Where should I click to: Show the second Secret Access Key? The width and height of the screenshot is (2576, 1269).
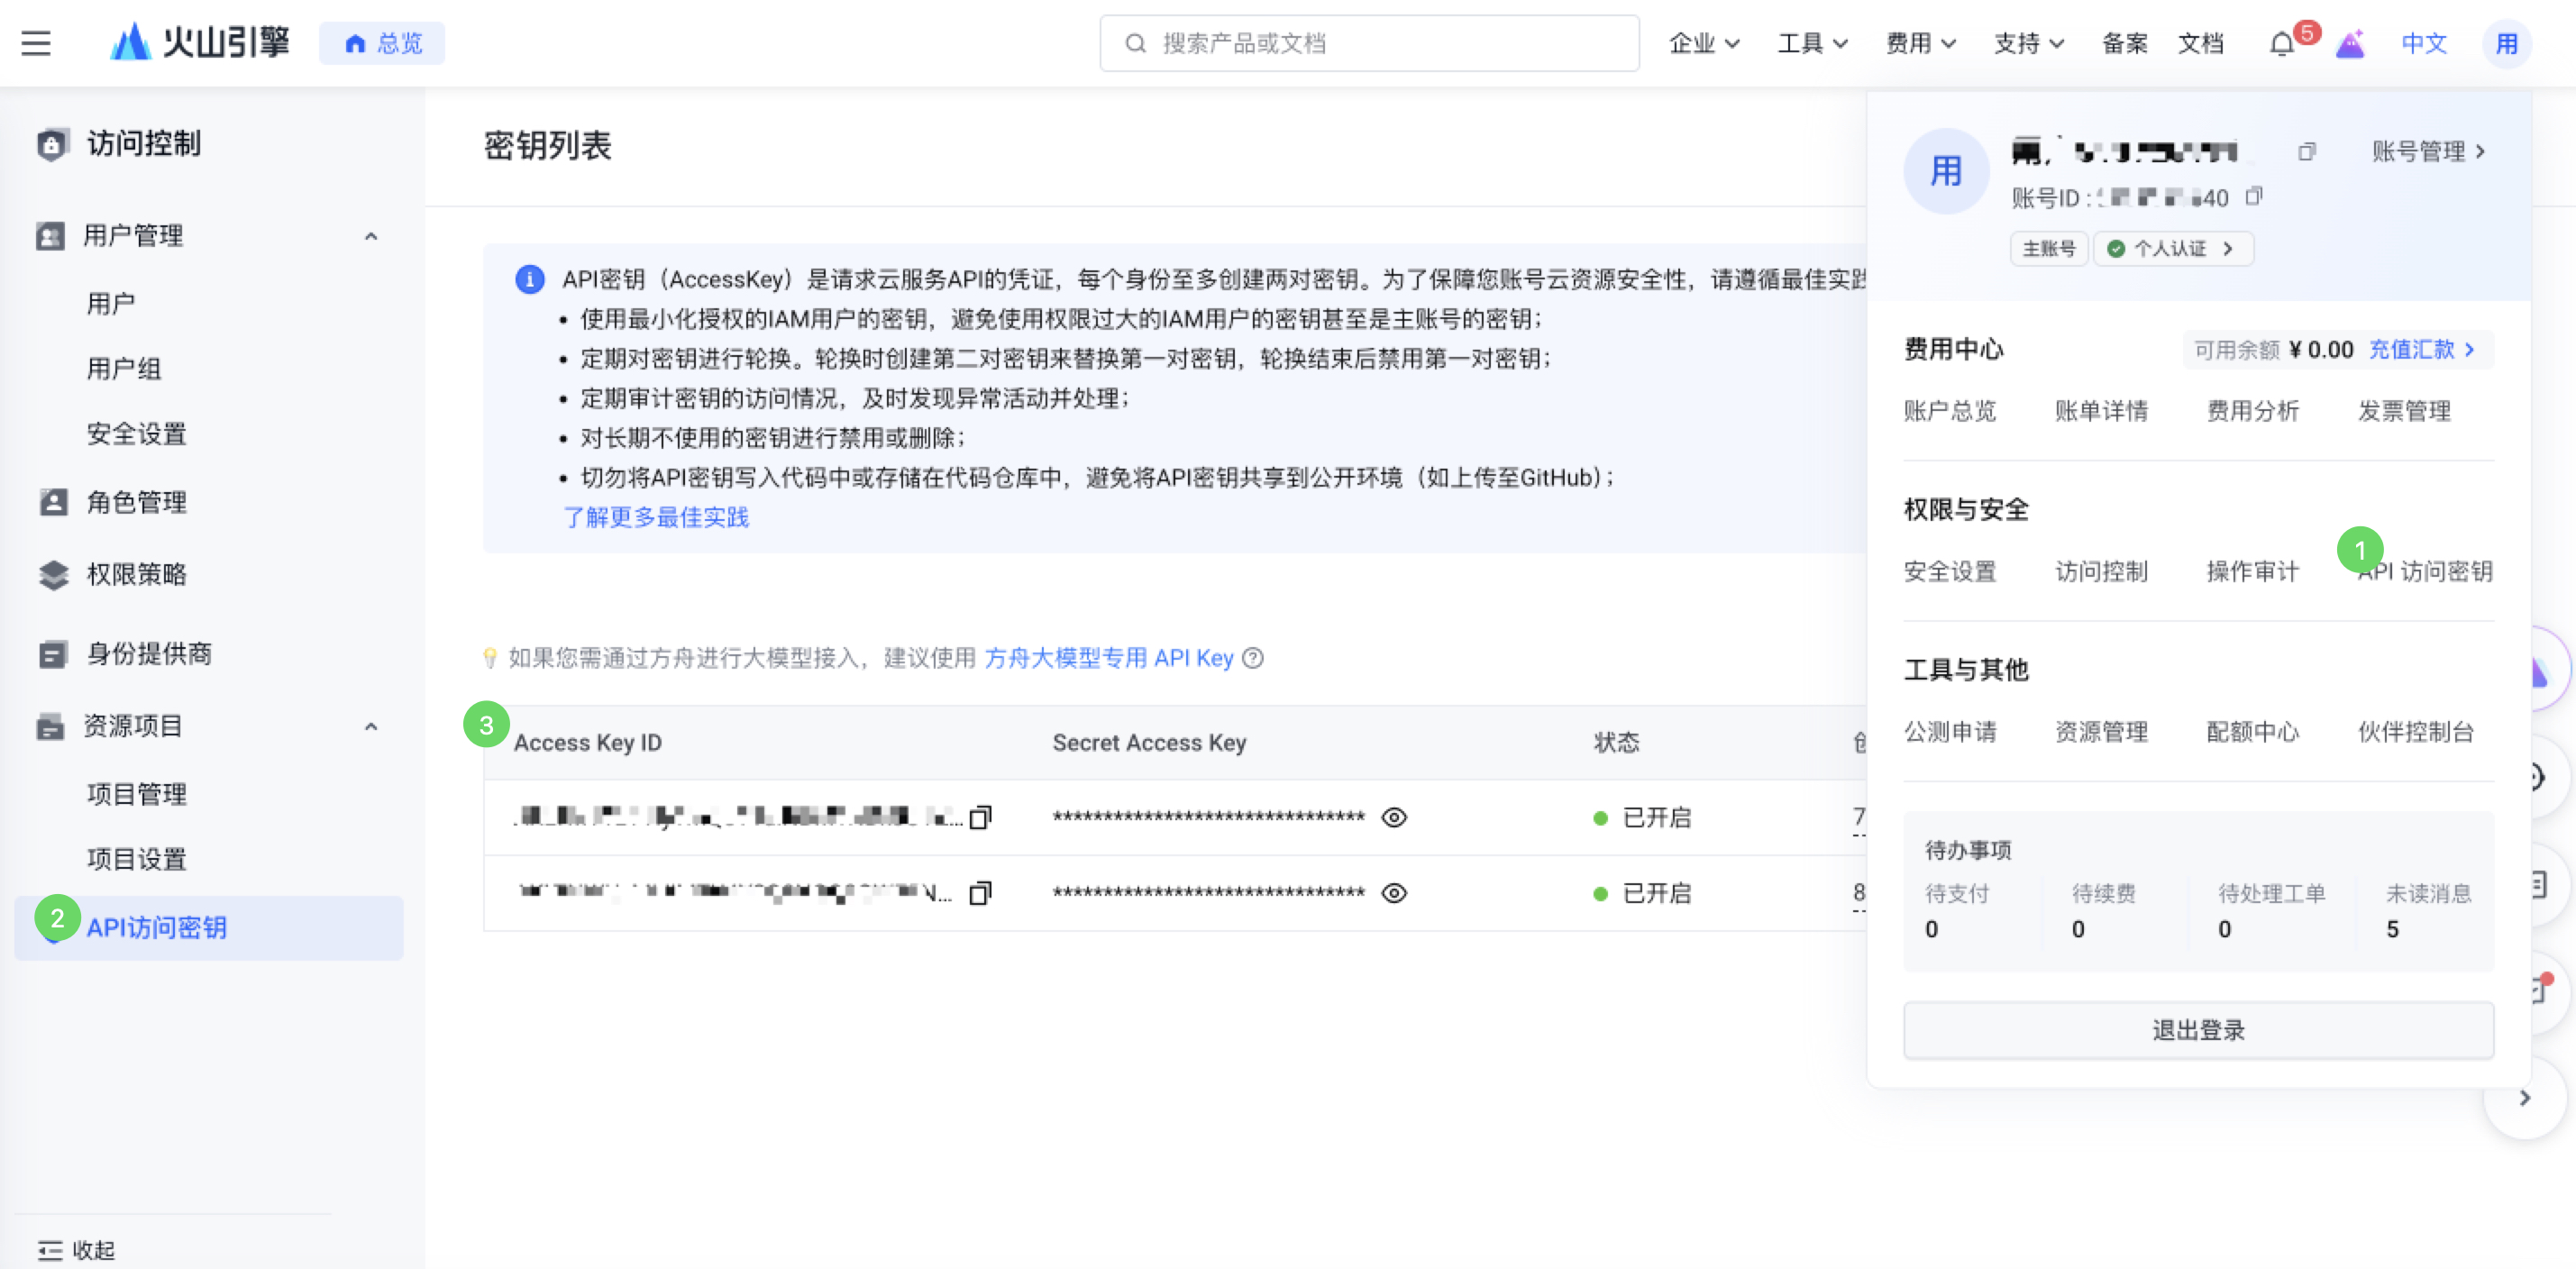pyautogui.click(x=1394, y=893)
